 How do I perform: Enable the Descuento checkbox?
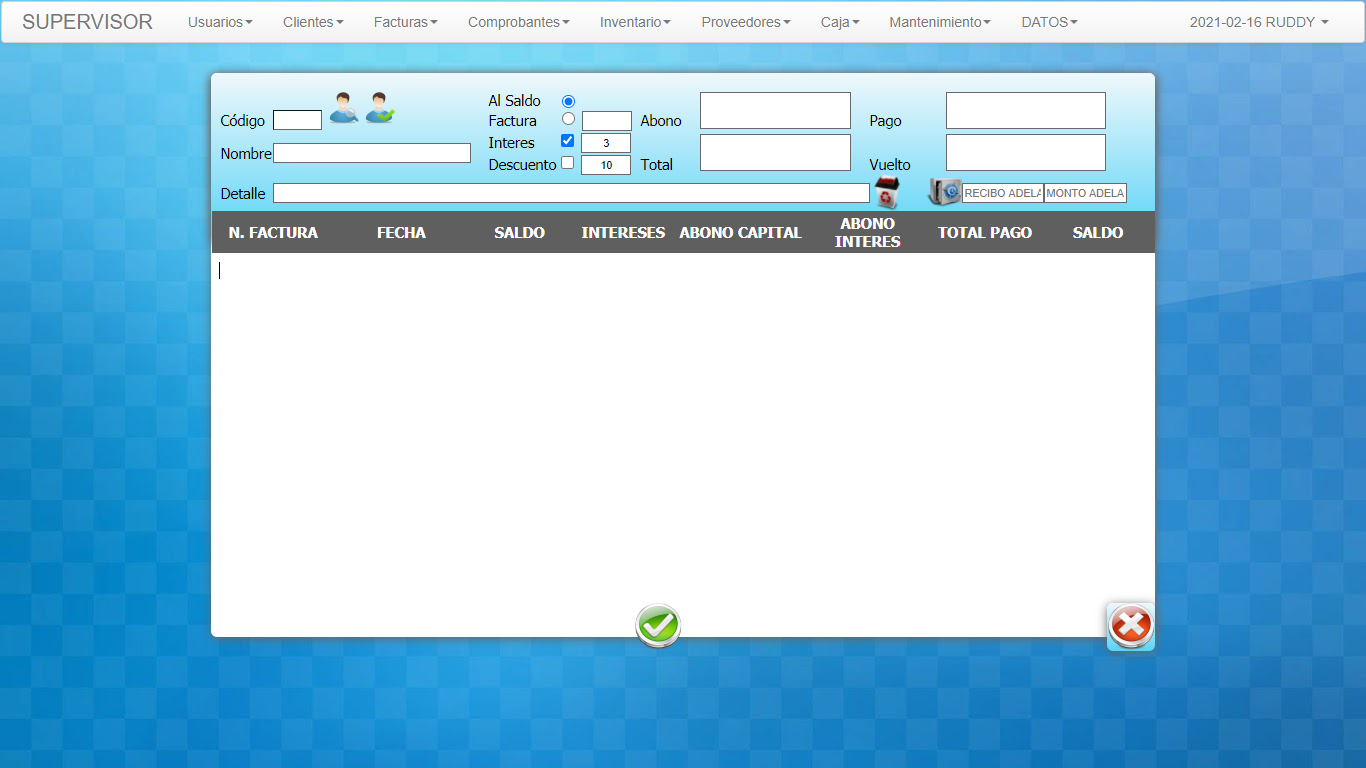point(567,163)
